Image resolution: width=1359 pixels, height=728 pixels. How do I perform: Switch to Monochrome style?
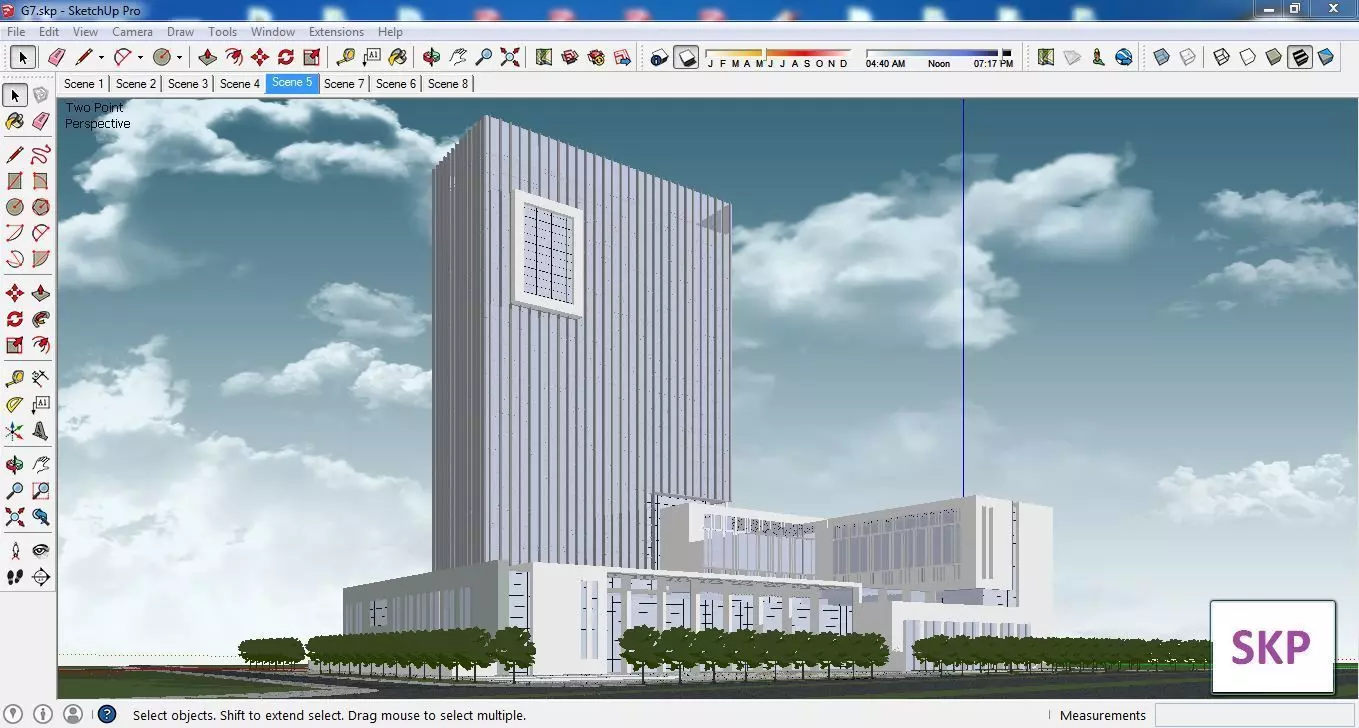click(x=1326, y=57)
